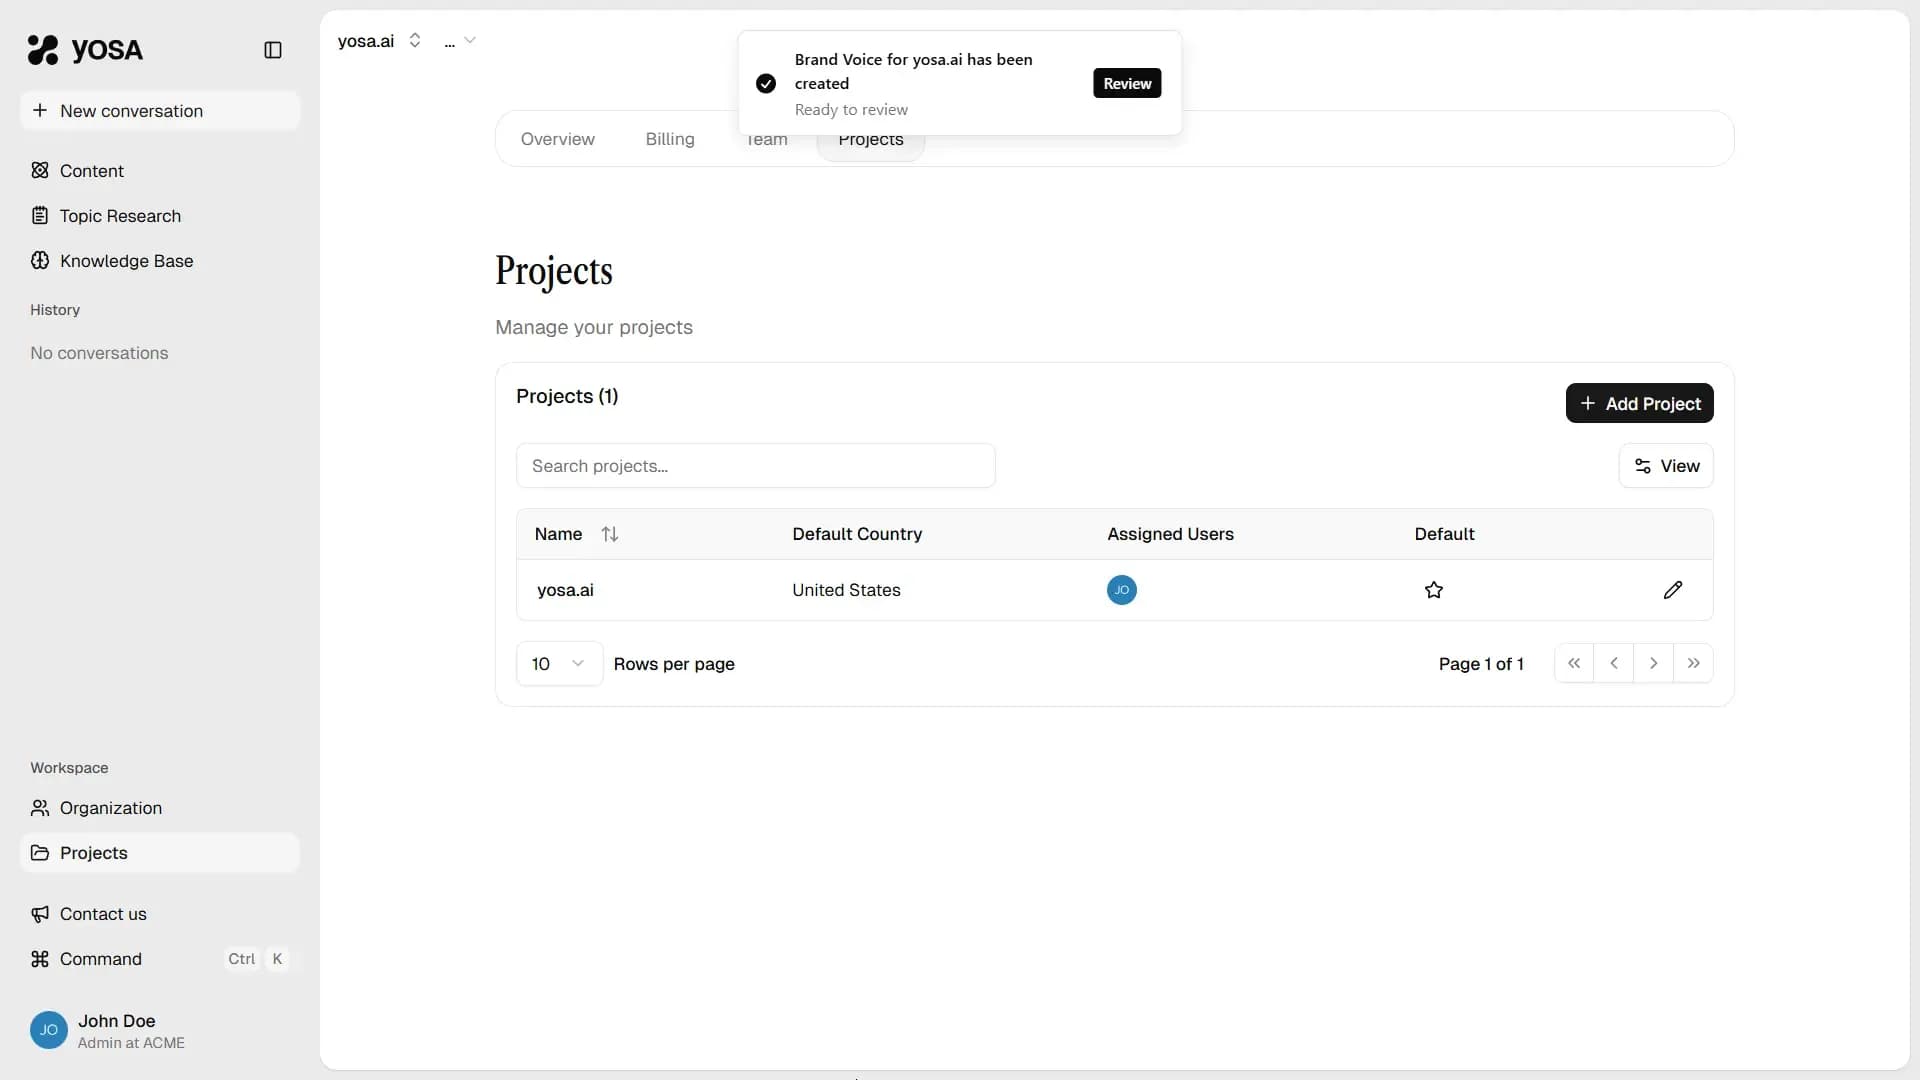Switch to the Billing tab

[x=669, y=139]
